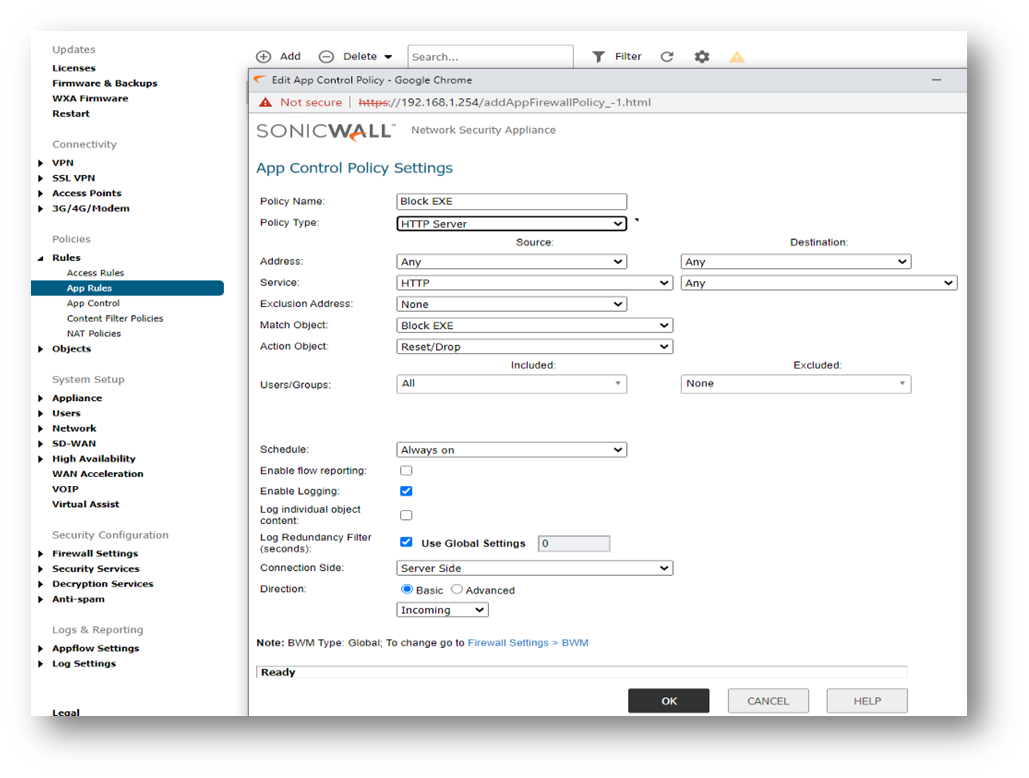The image size is (1029, 778).
Task: Expand the VPN menu arrow
Action: (x=41, y=163)
